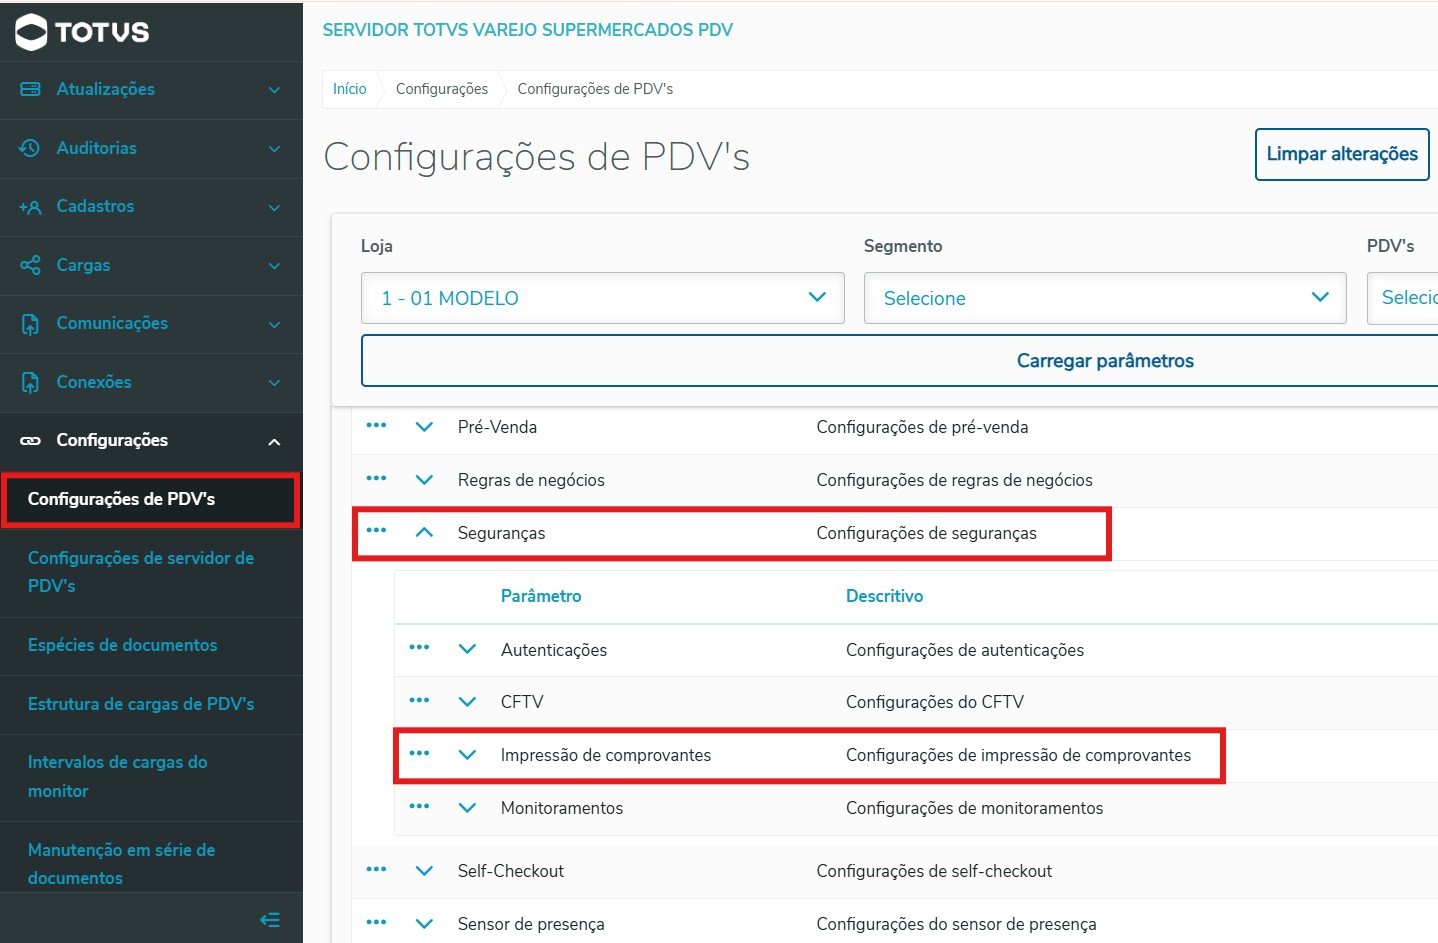Click the Limpar alterações button

1342,154
